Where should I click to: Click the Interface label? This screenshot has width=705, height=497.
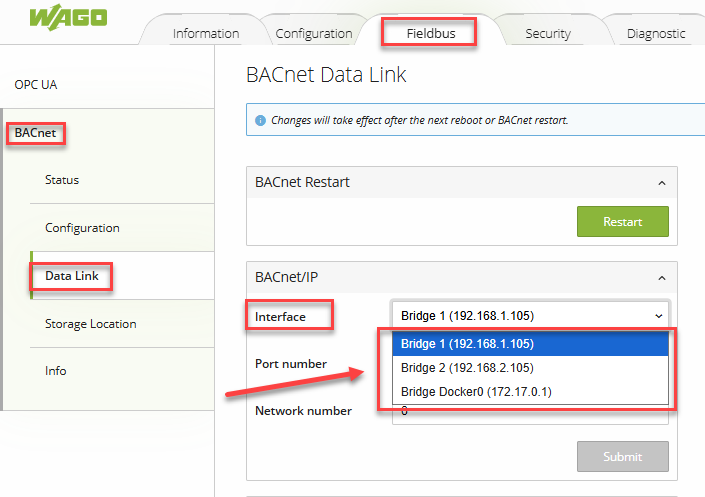pos(280,317)
